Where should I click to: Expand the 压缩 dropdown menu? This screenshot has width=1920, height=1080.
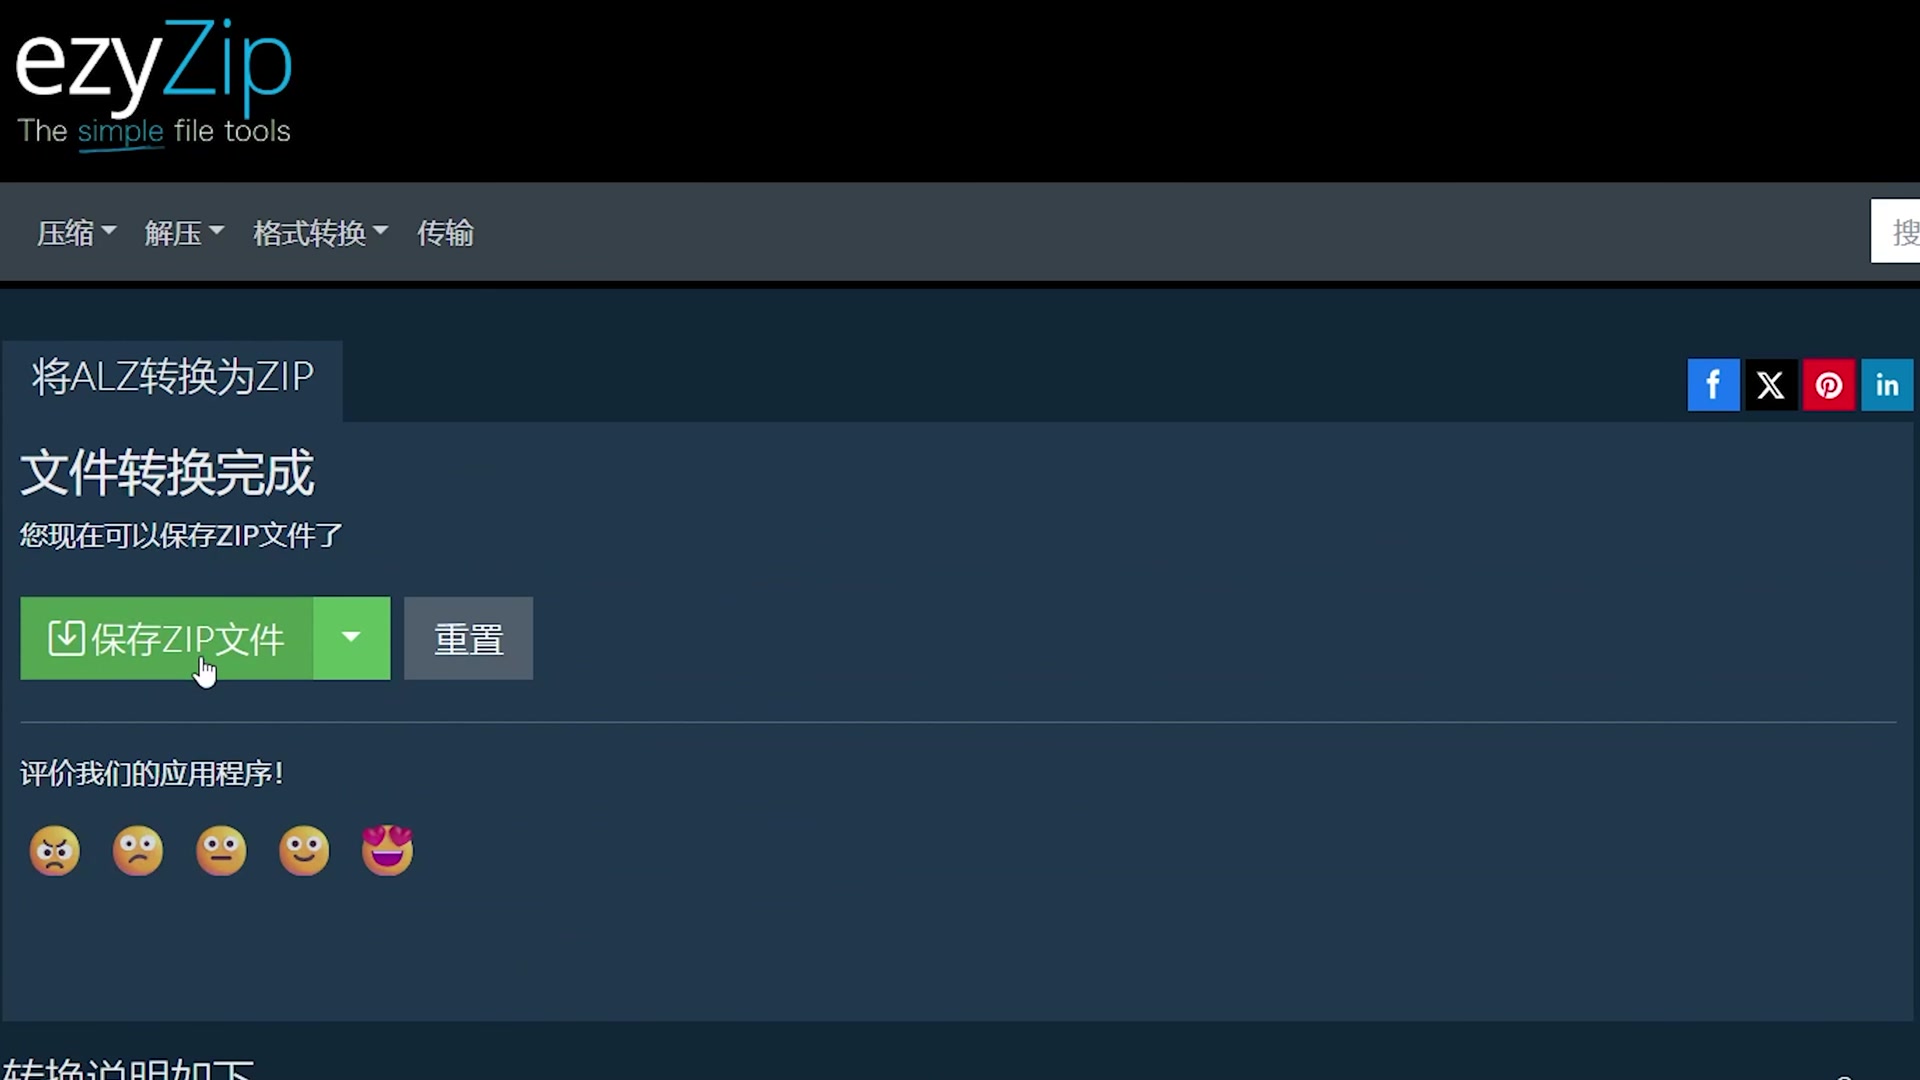[x=77, y=233]
